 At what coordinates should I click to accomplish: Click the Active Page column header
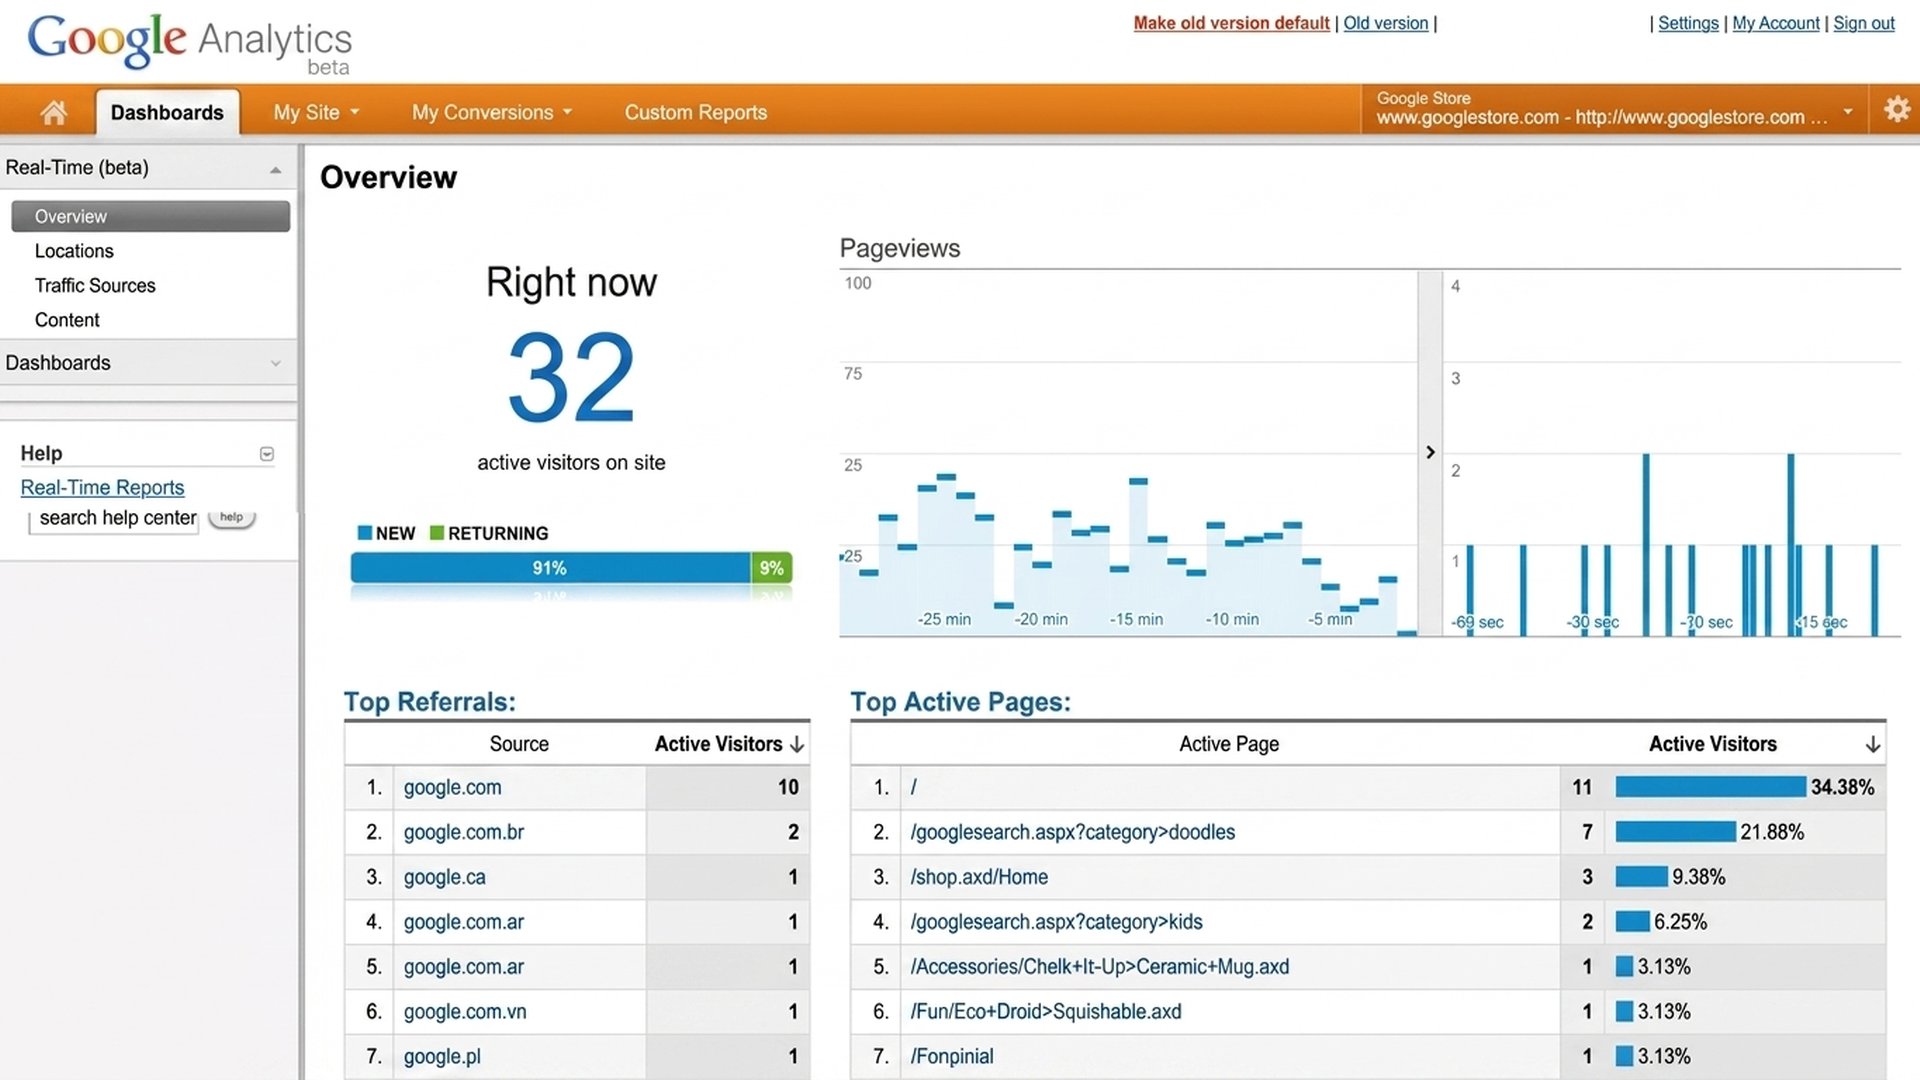click(x=1229, y=744)
